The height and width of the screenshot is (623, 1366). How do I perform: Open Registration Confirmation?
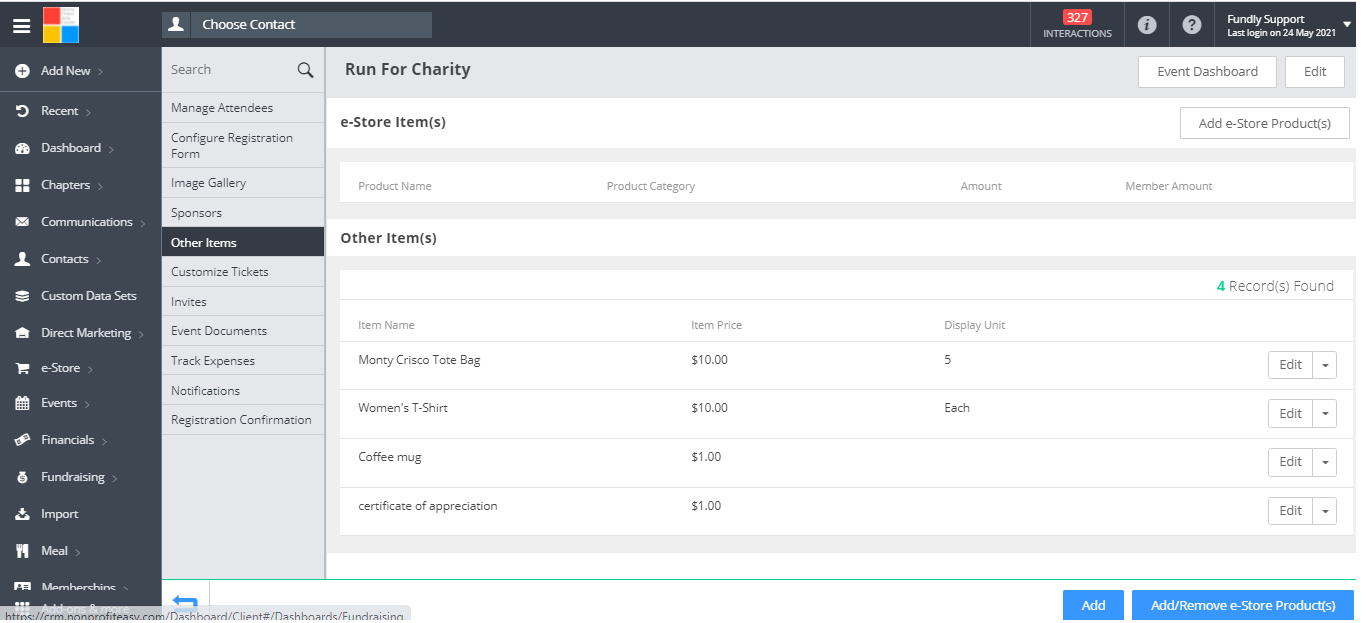(x=243, y=420)
